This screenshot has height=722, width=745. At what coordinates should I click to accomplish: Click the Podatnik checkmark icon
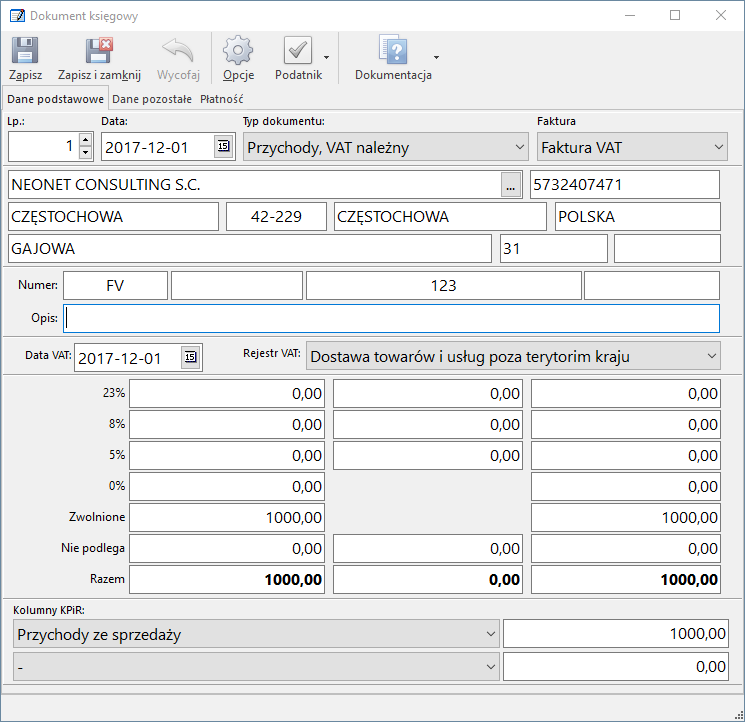click(x=297, y=52)
